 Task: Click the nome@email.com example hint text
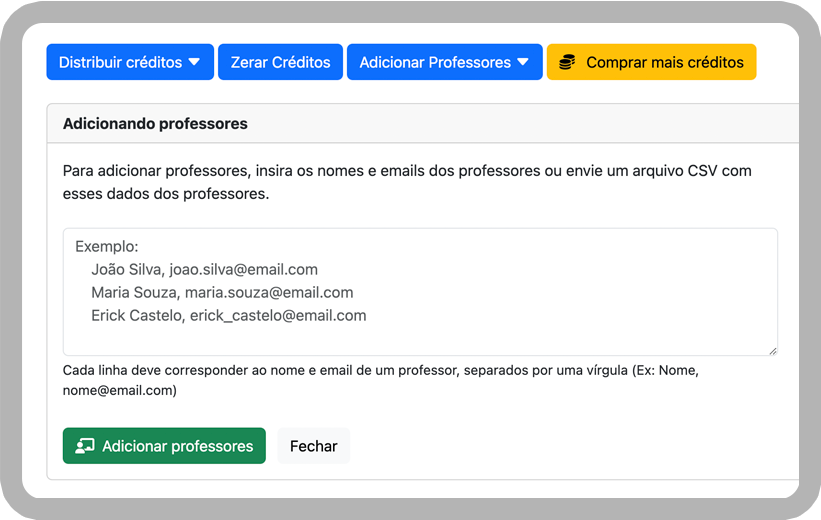(119, 390)
